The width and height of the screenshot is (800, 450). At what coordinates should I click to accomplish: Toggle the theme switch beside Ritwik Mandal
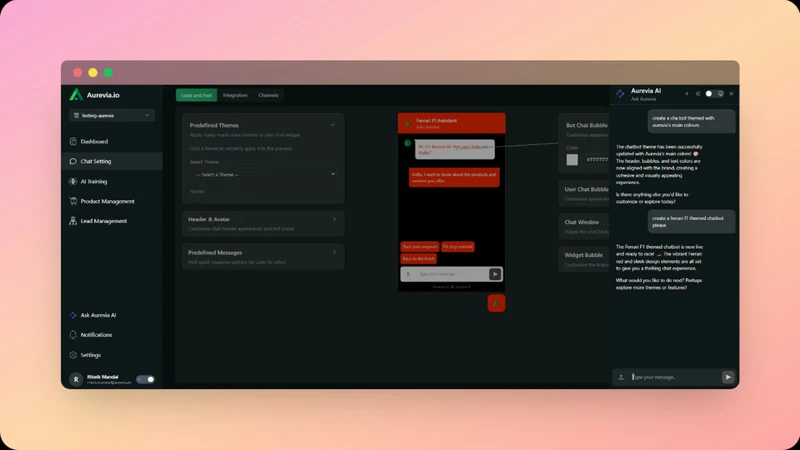(x=145, y=379)
